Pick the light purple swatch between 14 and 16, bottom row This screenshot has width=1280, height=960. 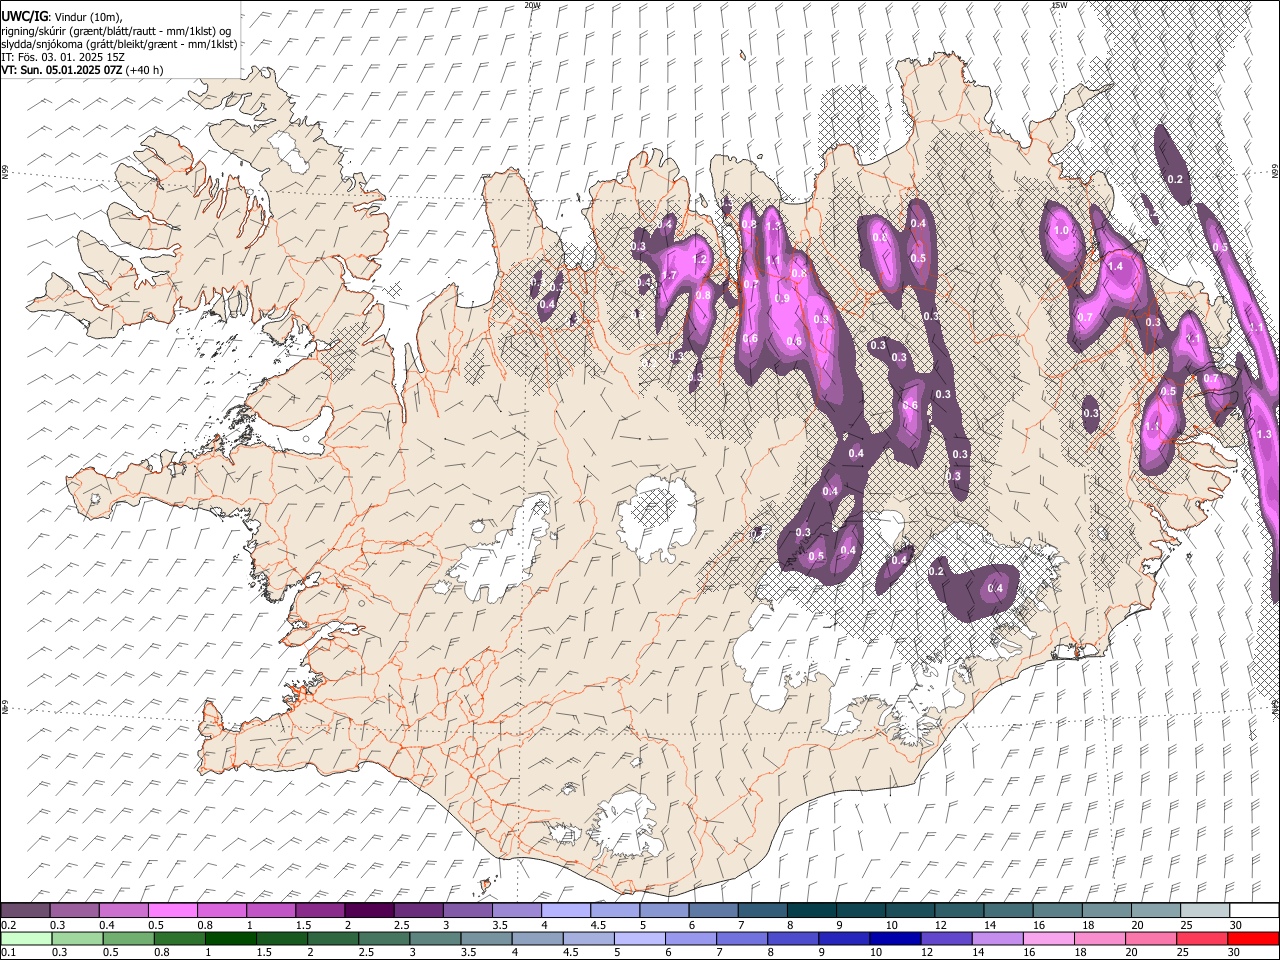pos(996,939)
